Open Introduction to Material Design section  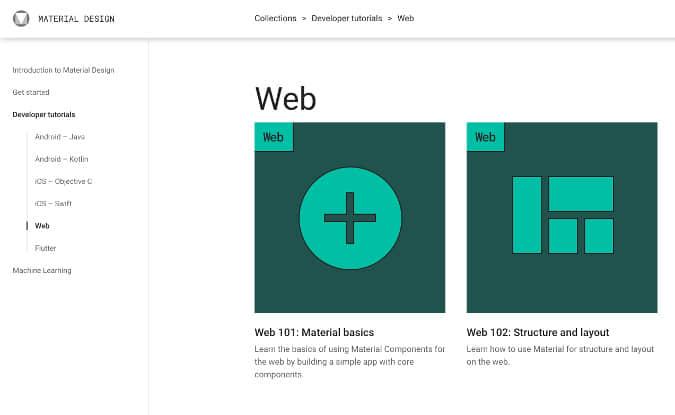tap(63, 70)
